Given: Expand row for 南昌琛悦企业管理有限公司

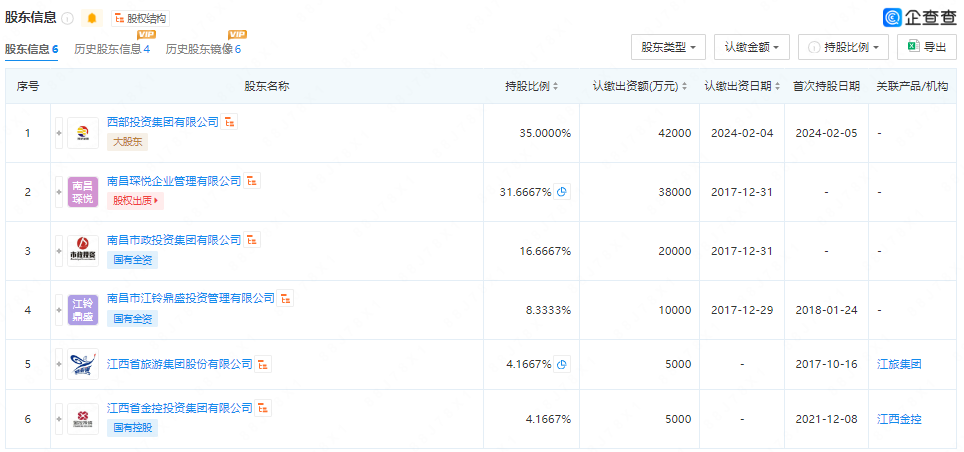Looking at the screenshot, I should pos(59,192).
